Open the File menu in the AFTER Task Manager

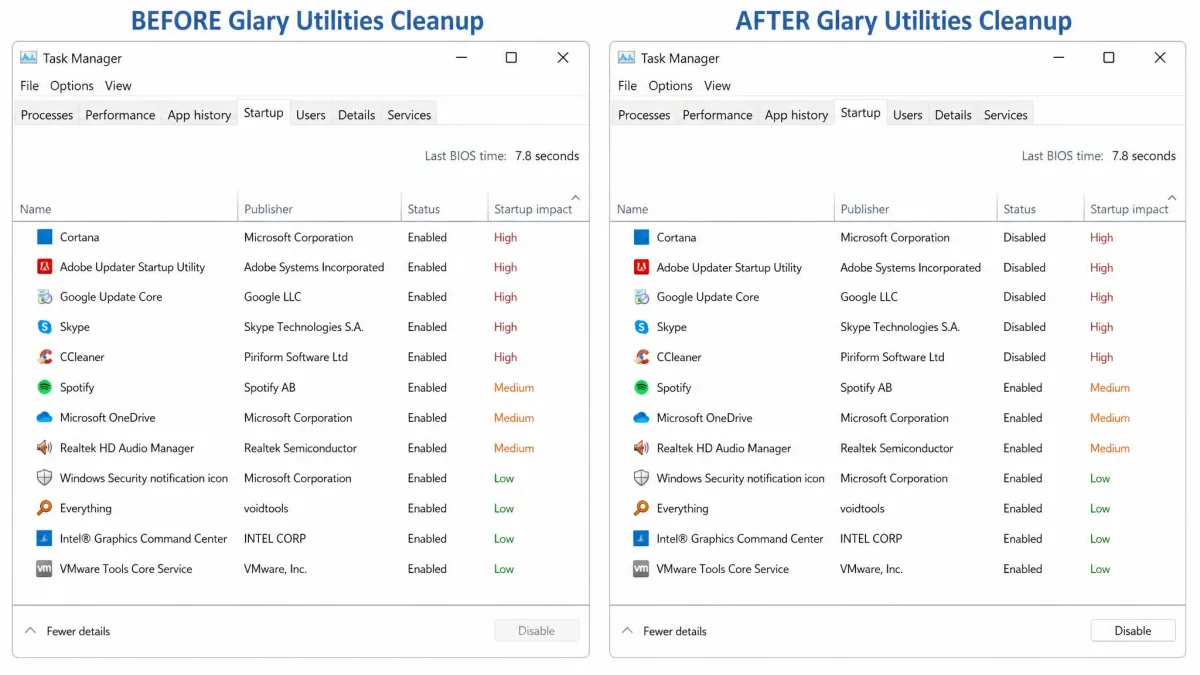[x=627, y=86]
